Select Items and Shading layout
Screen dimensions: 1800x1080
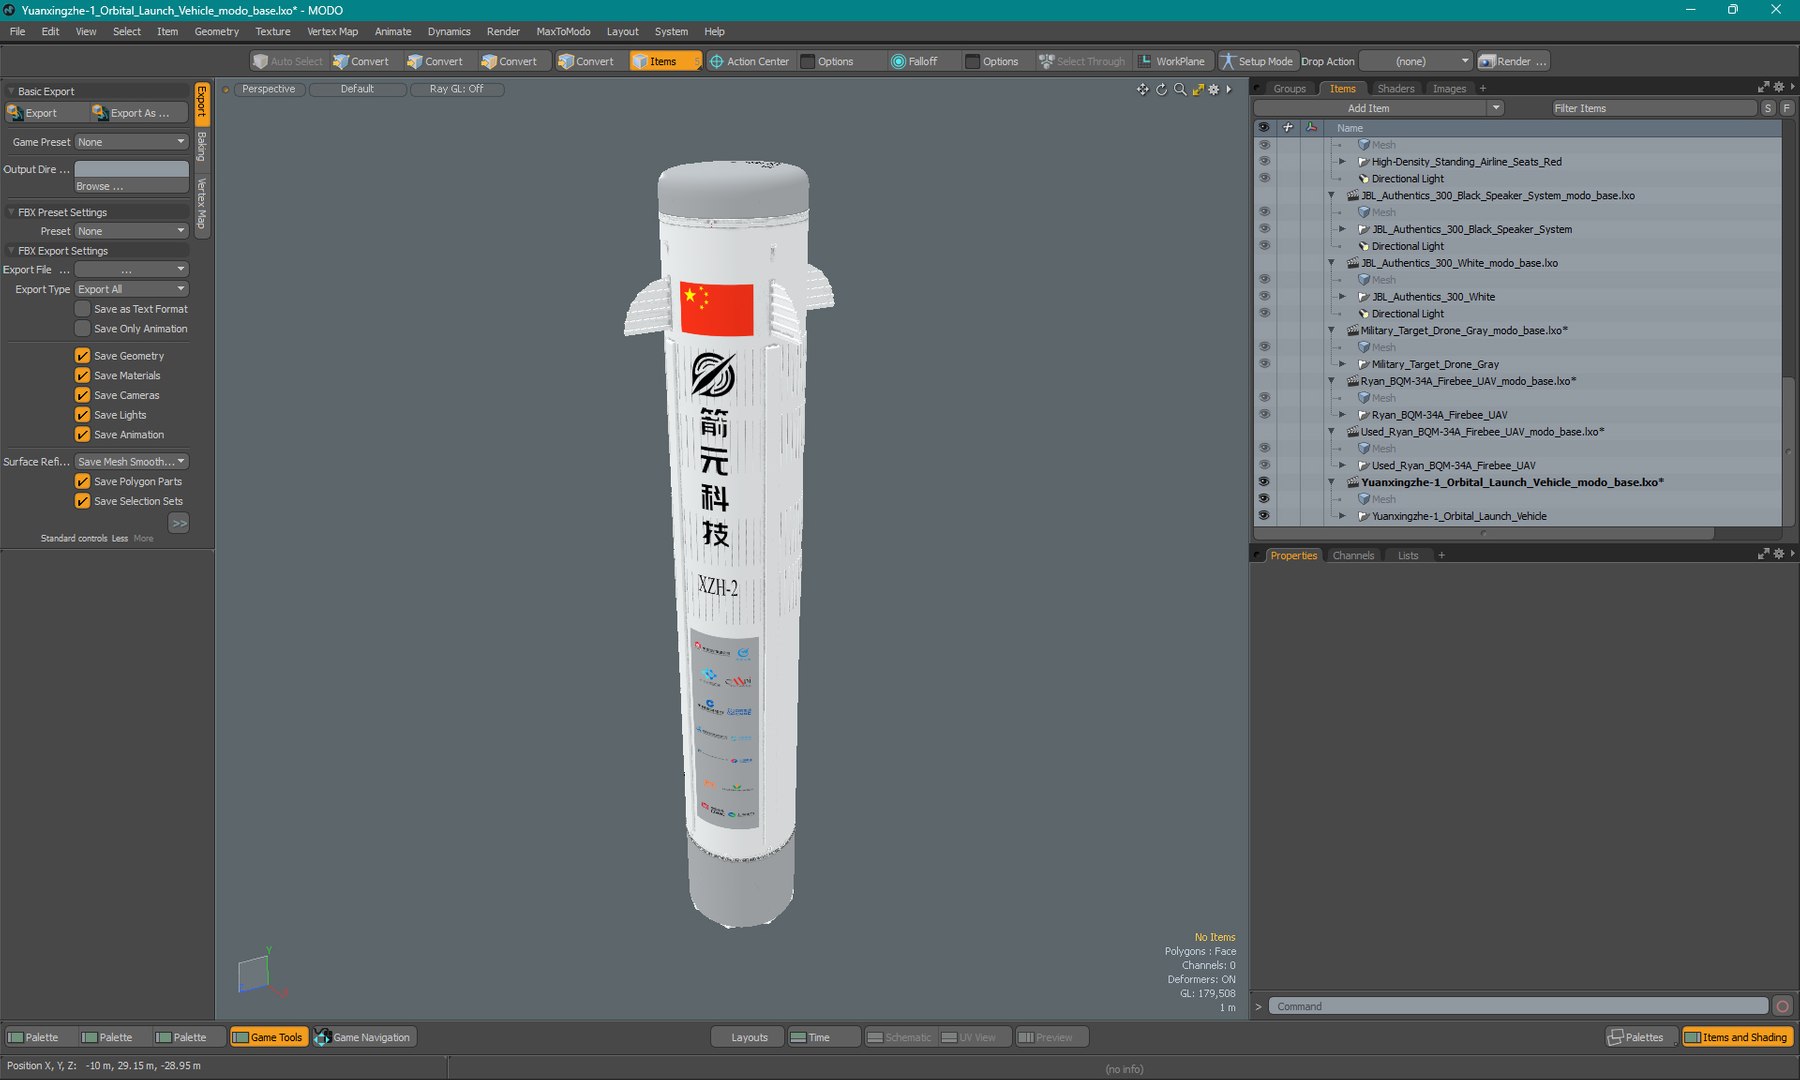tap(1736, 1037)
